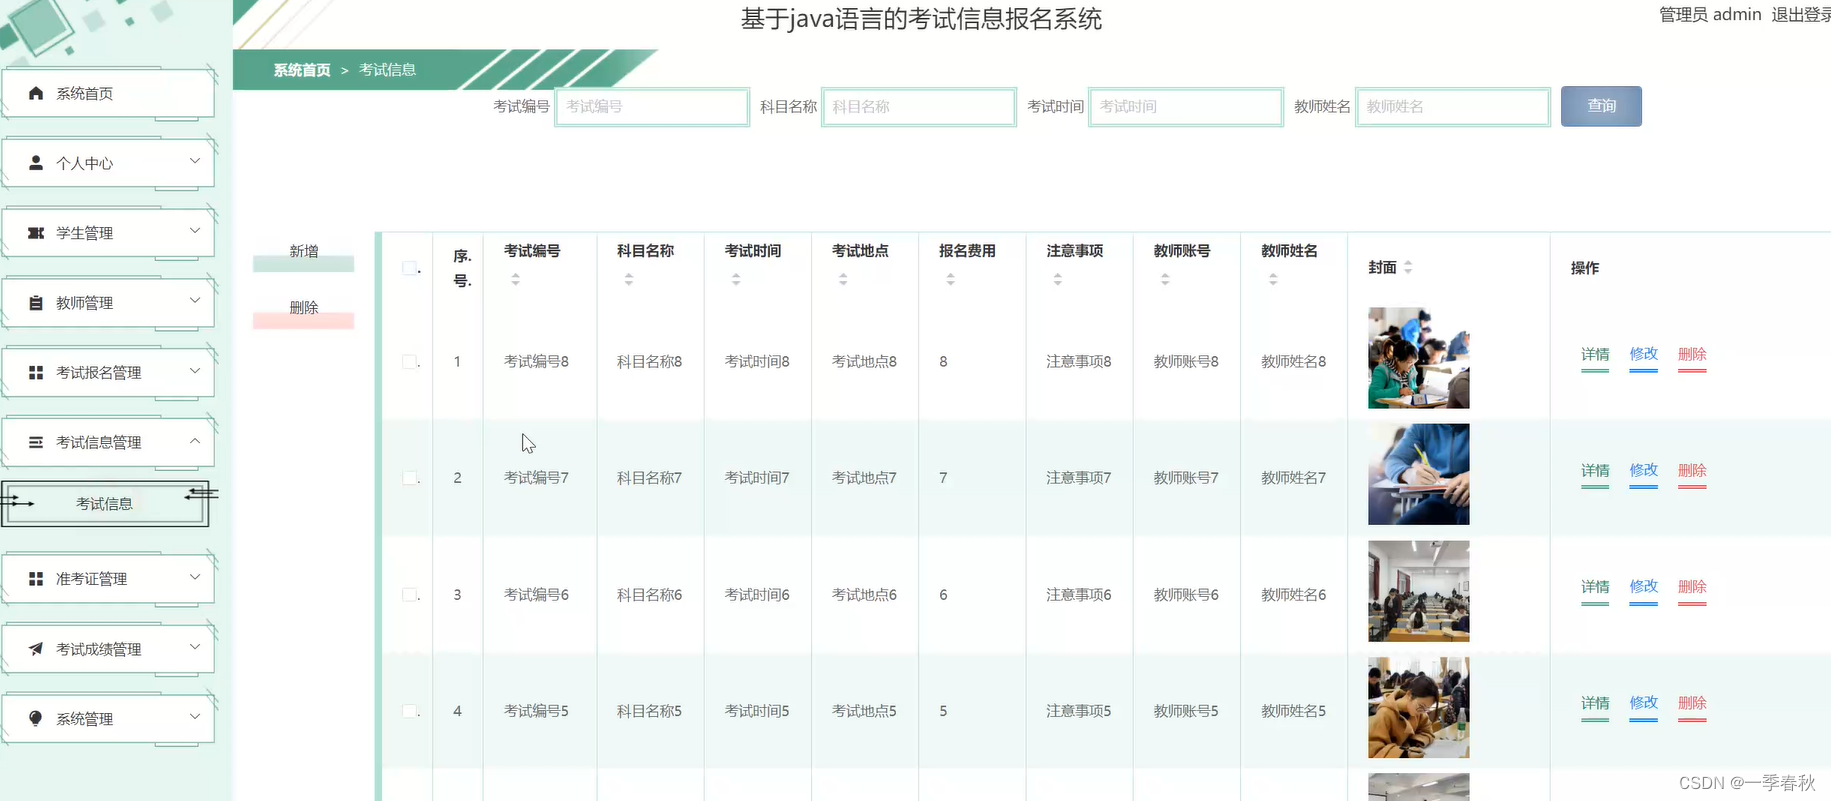Expand the 学生管理 menu chevron
The width and height of the screenshot is (1831, 801).
point(195,231)
